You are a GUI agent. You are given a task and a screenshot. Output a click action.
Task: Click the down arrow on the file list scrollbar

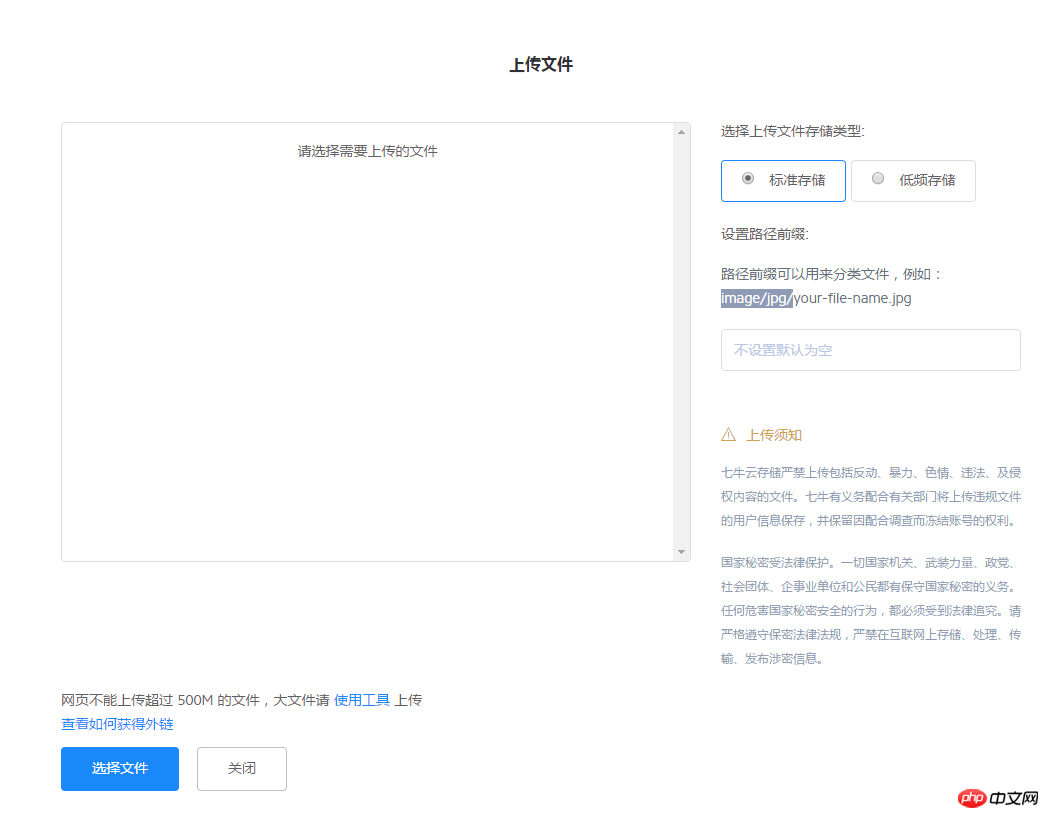coord(682,551)
